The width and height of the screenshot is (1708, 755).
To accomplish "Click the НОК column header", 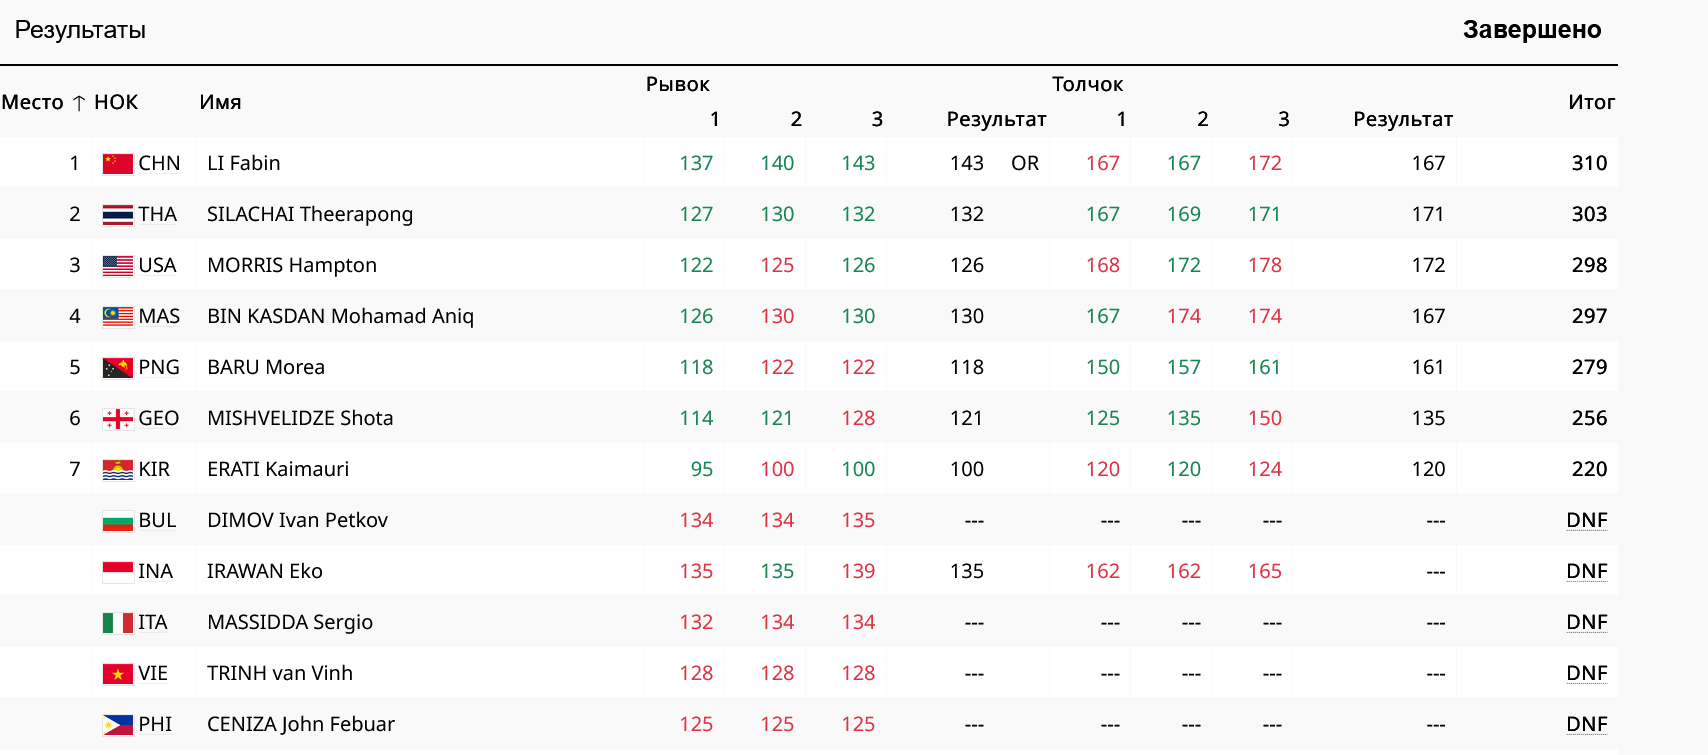I will 116,102.
